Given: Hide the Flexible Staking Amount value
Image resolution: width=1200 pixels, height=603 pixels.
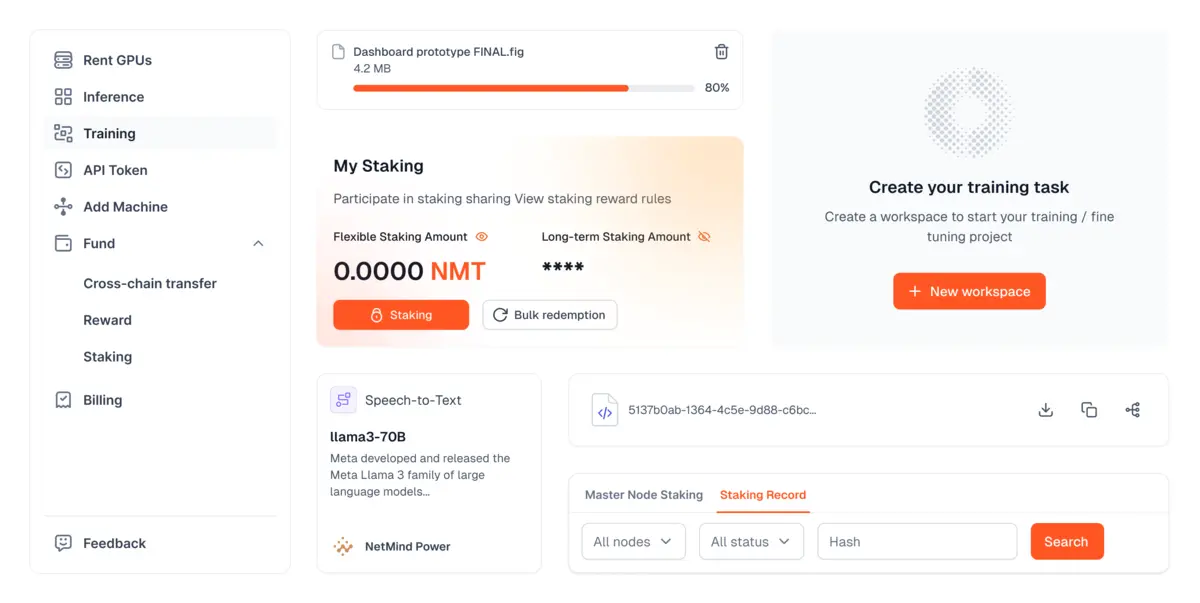Looking at the screenshot, I should click(482, 237).
